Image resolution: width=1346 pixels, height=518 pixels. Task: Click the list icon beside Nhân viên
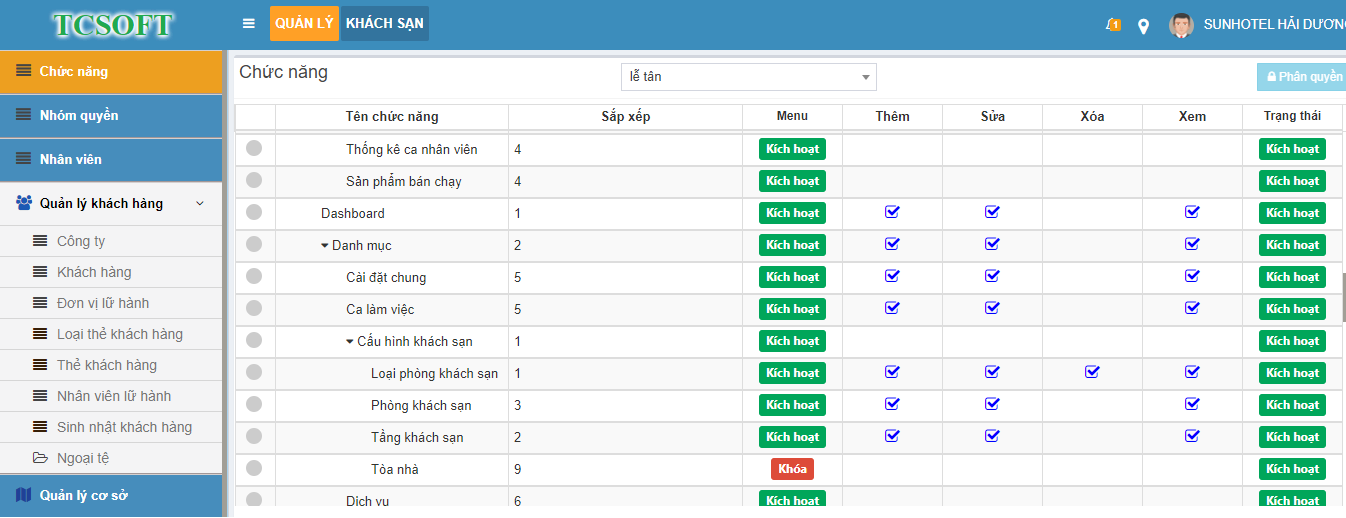(x=23, y=159)
